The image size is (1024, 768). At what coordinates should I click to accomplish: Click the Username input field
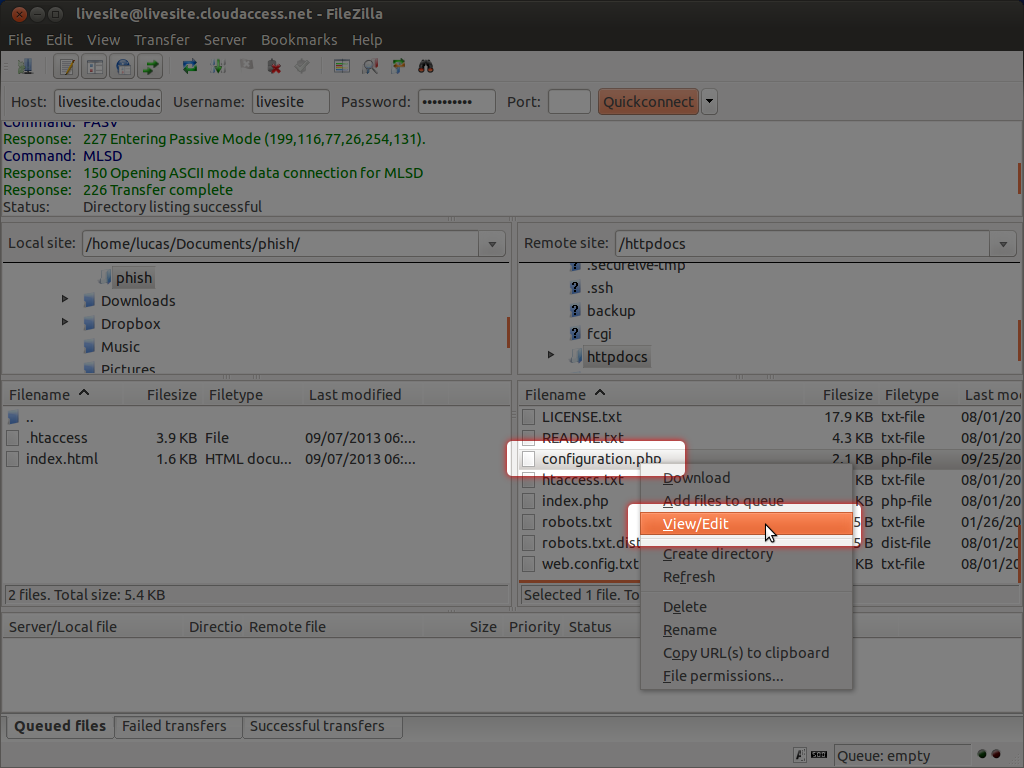tap(291, 102)
